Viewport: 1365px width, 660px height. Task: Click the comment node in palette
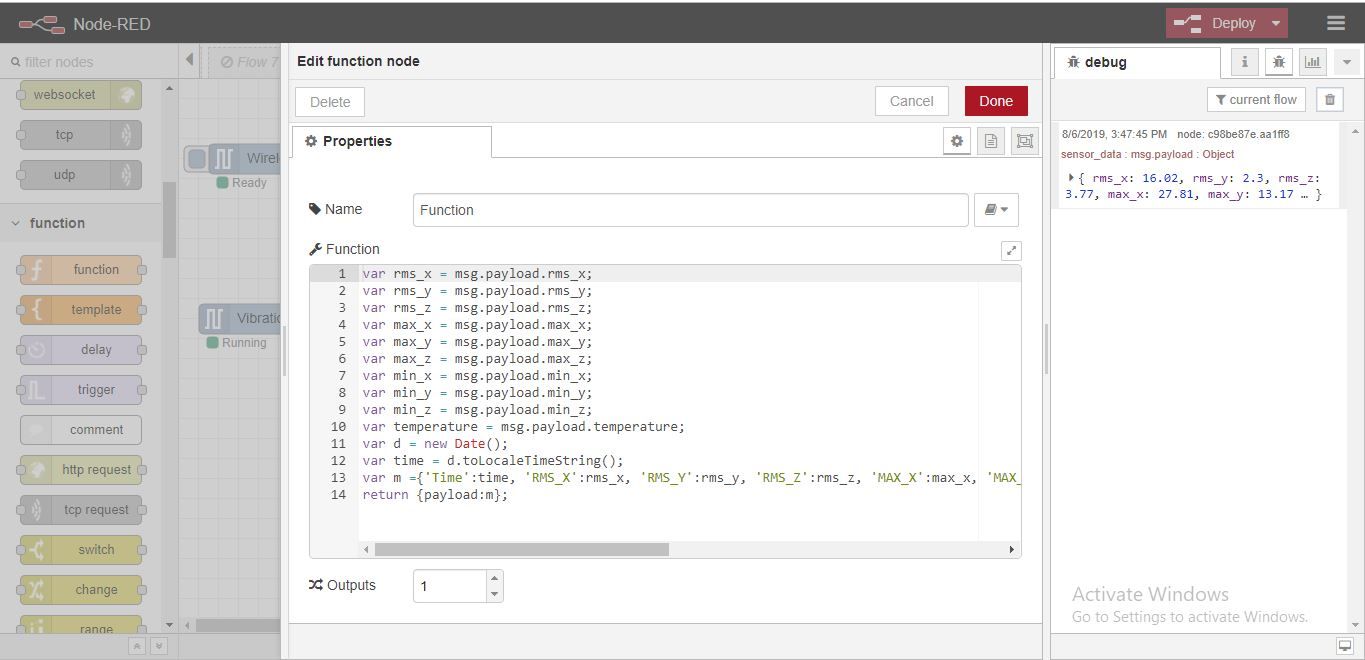point(81,430)
